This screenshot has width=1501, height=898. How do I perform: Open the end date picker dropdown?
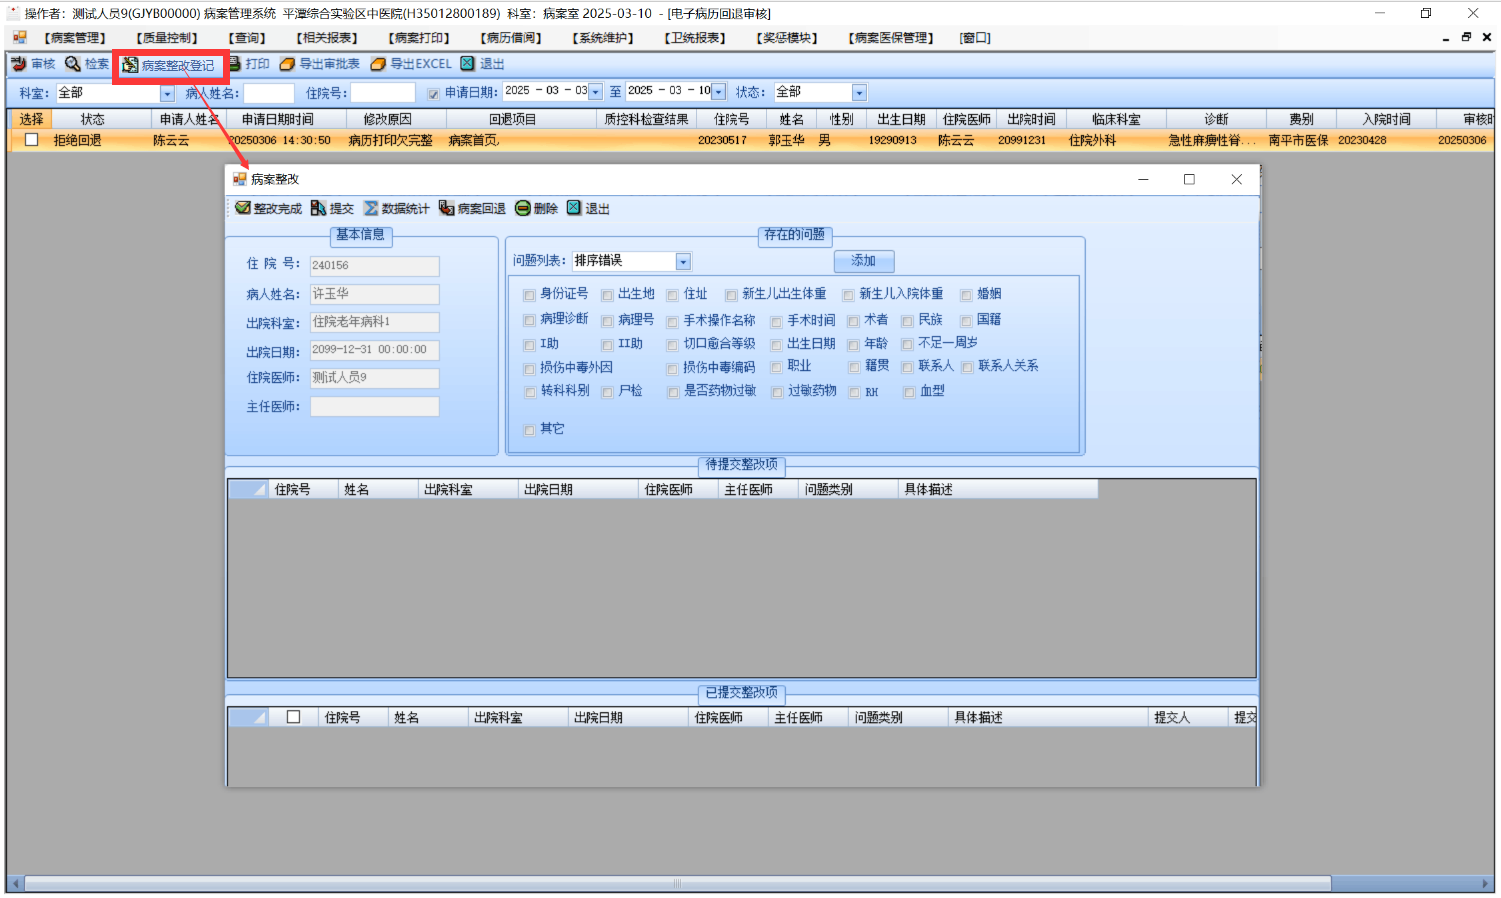pyautogui.click(x=718, y=92)
